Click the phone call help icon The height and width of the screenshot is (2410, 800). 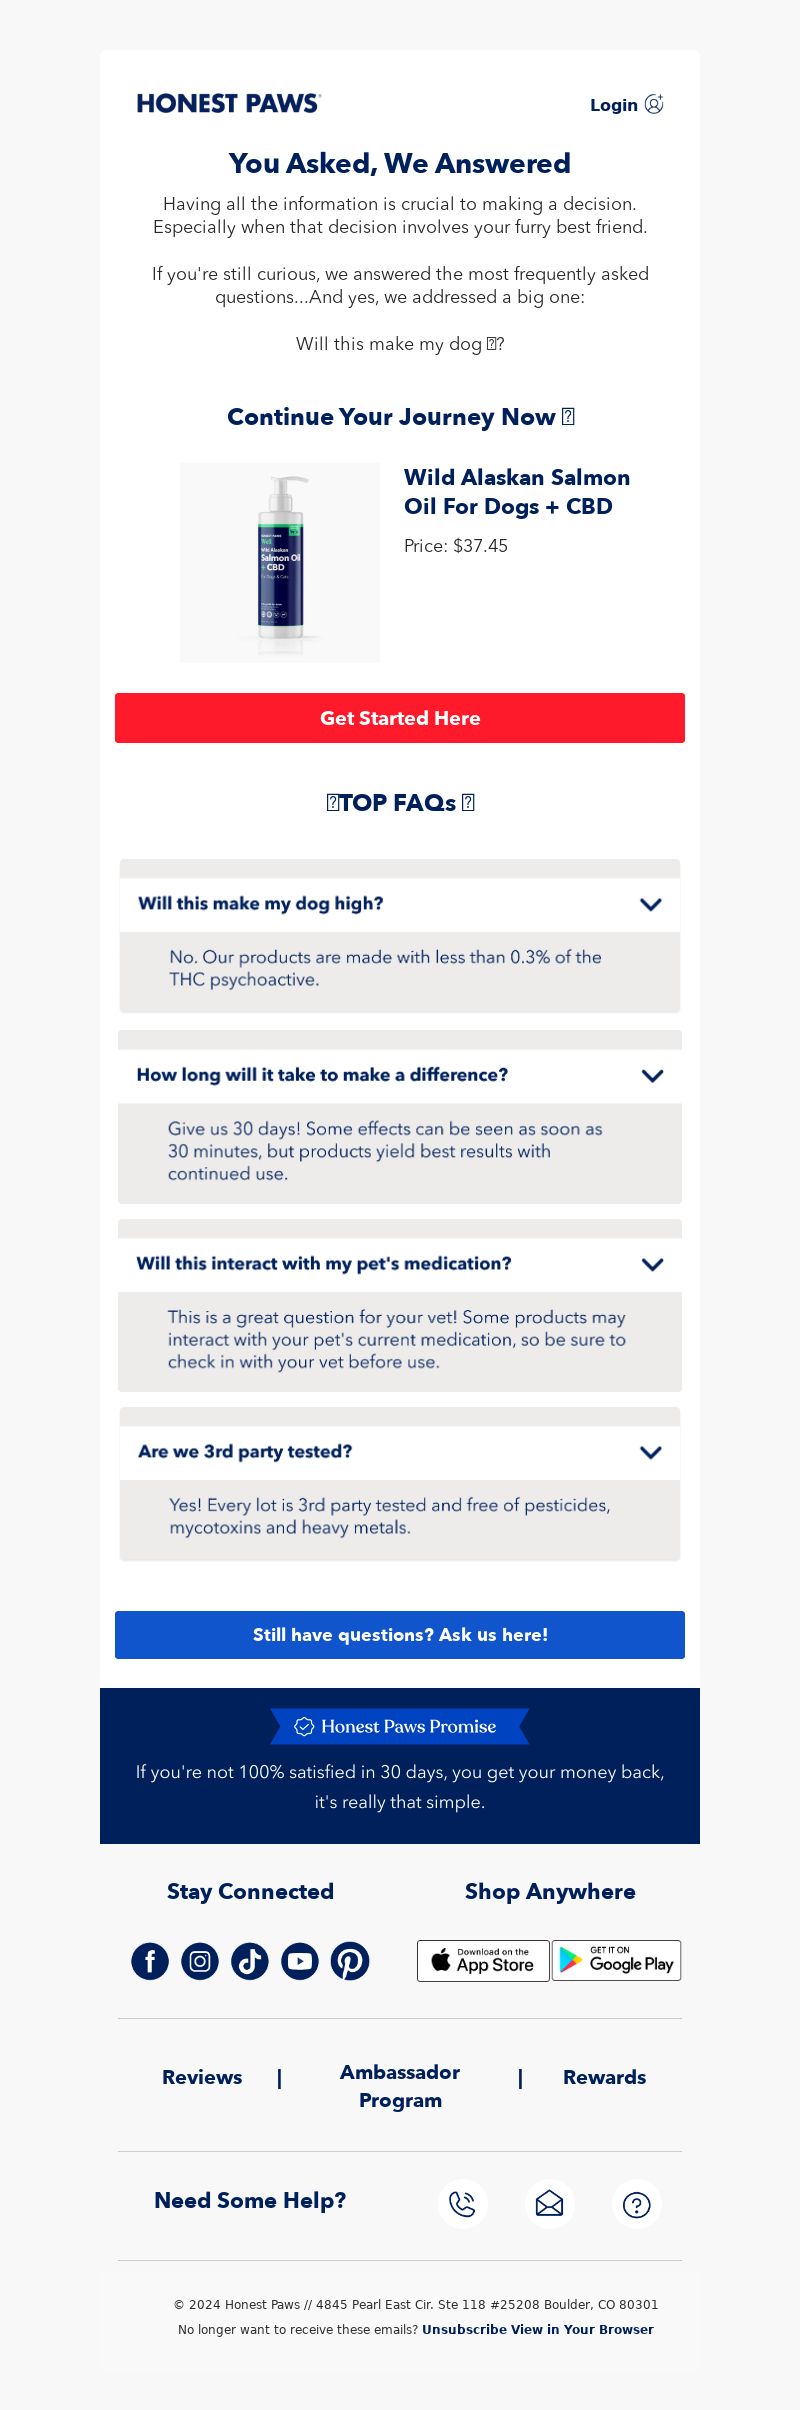[x=462, y=2204]
